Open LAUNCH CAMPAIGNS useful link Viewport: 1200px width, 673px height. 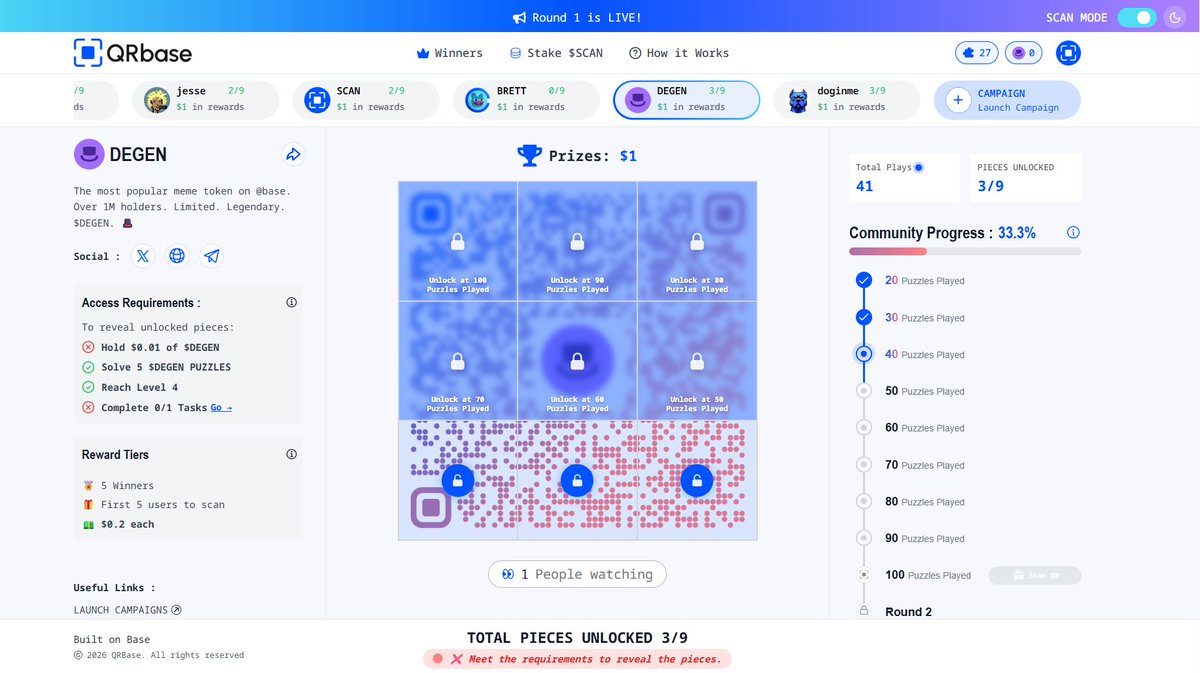pos(128,609)
